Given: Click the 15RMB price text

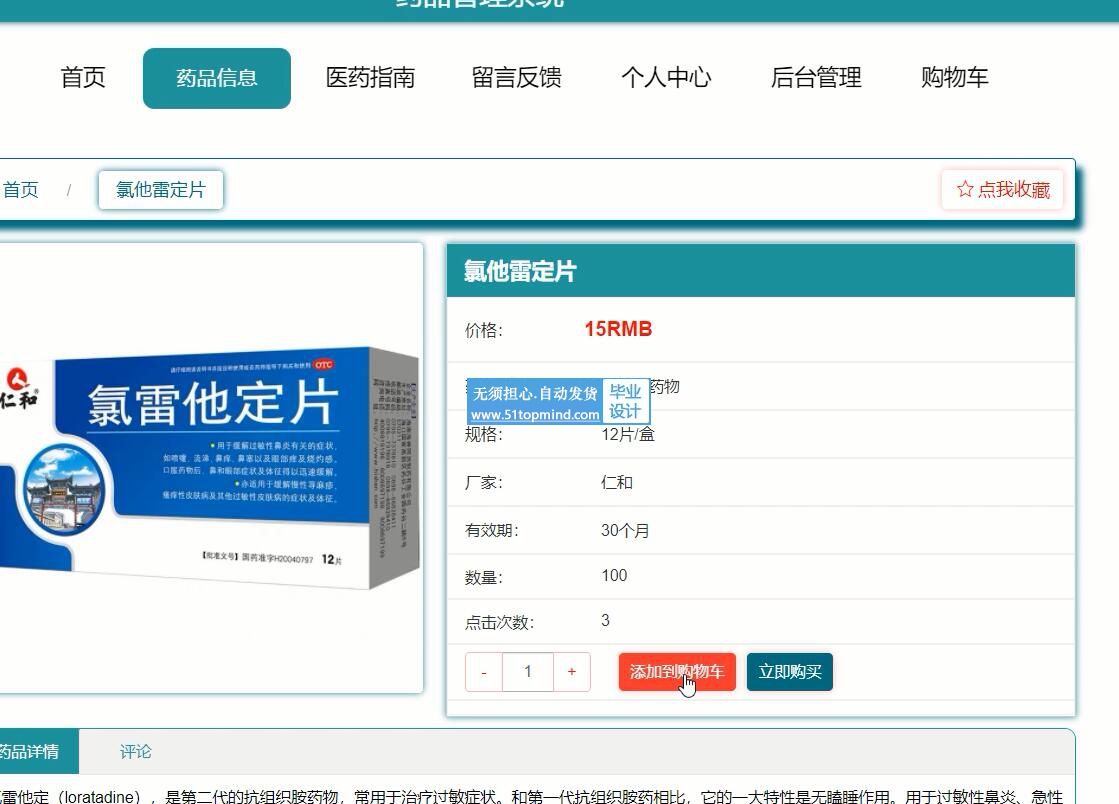Looking at the screenshot, I should (618, 329).
